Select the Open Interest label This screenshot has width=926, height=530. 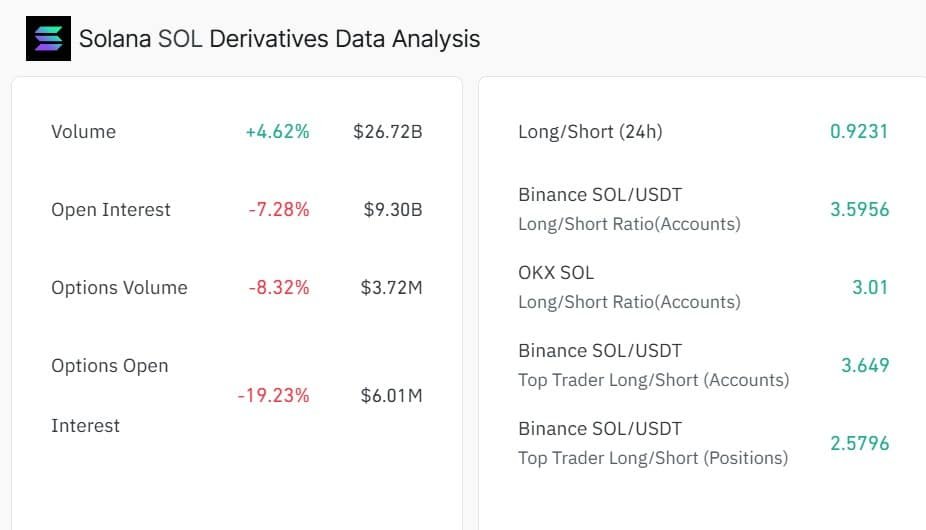tap(111, 210)
